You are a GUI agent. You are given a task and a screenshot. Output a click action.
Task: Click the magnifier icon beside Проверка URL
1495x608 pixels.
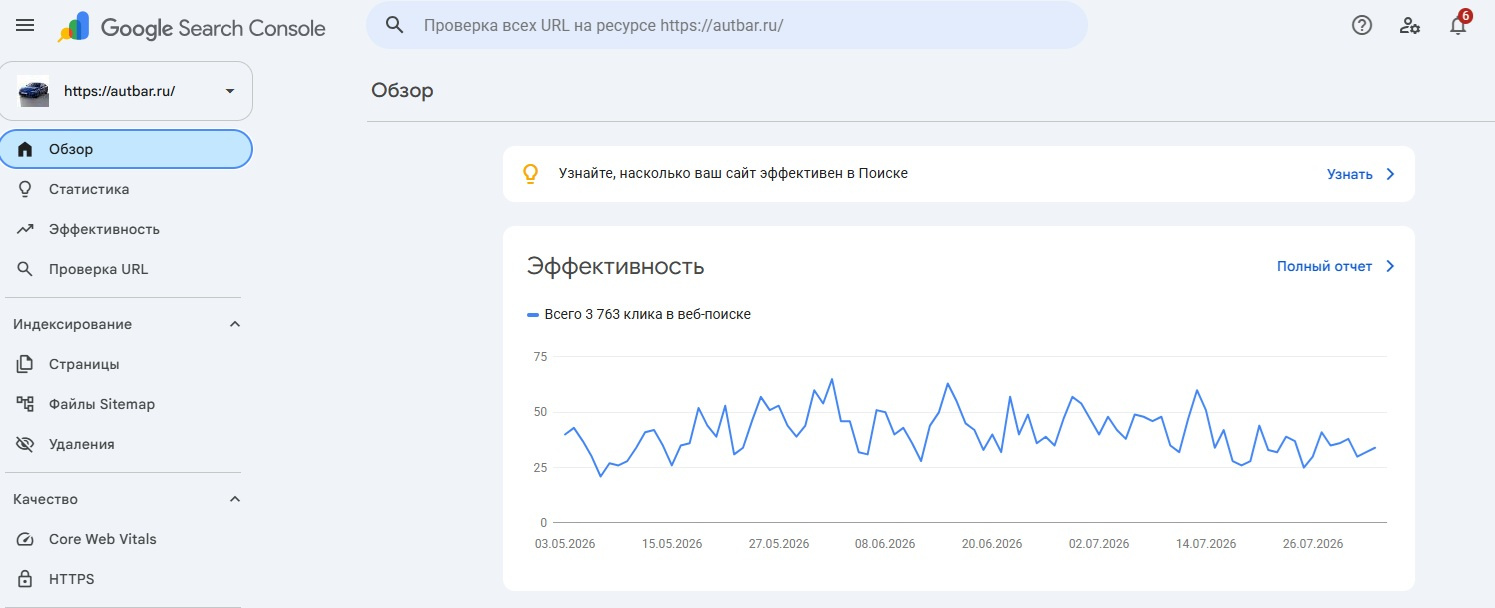coord(26,269)
